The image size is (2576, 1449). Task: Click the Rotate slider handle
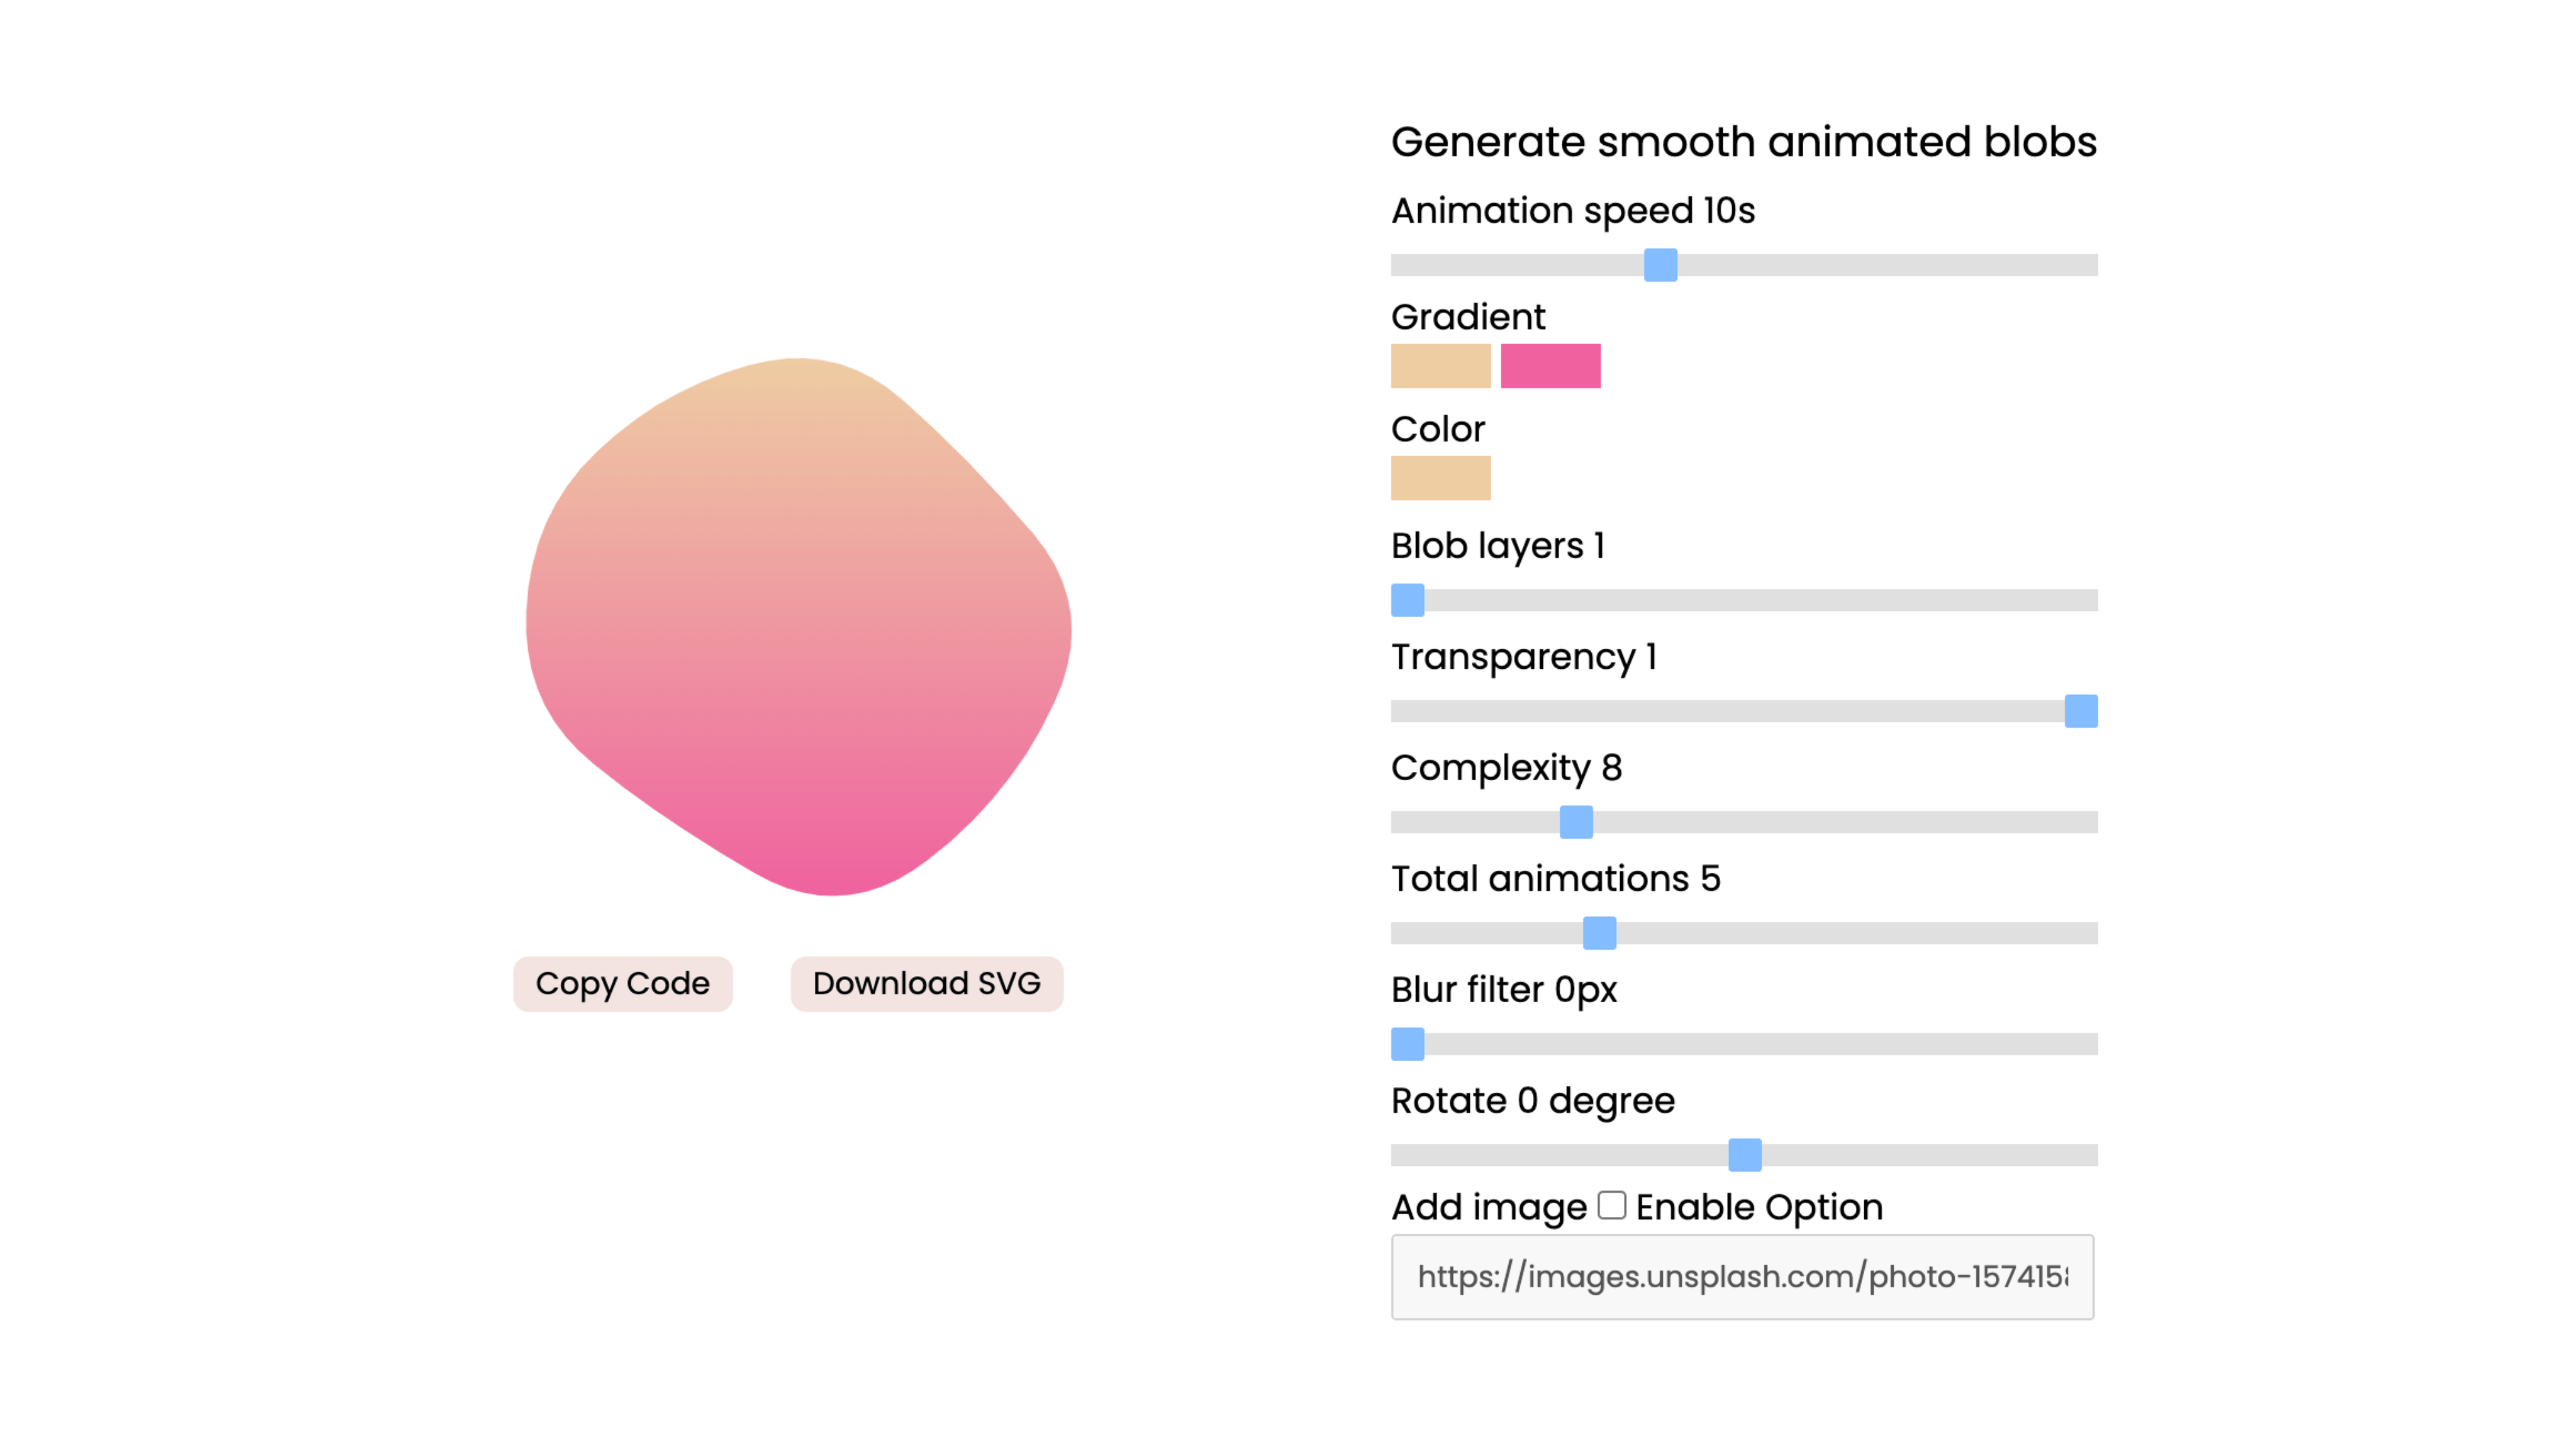point(1744,1155)
